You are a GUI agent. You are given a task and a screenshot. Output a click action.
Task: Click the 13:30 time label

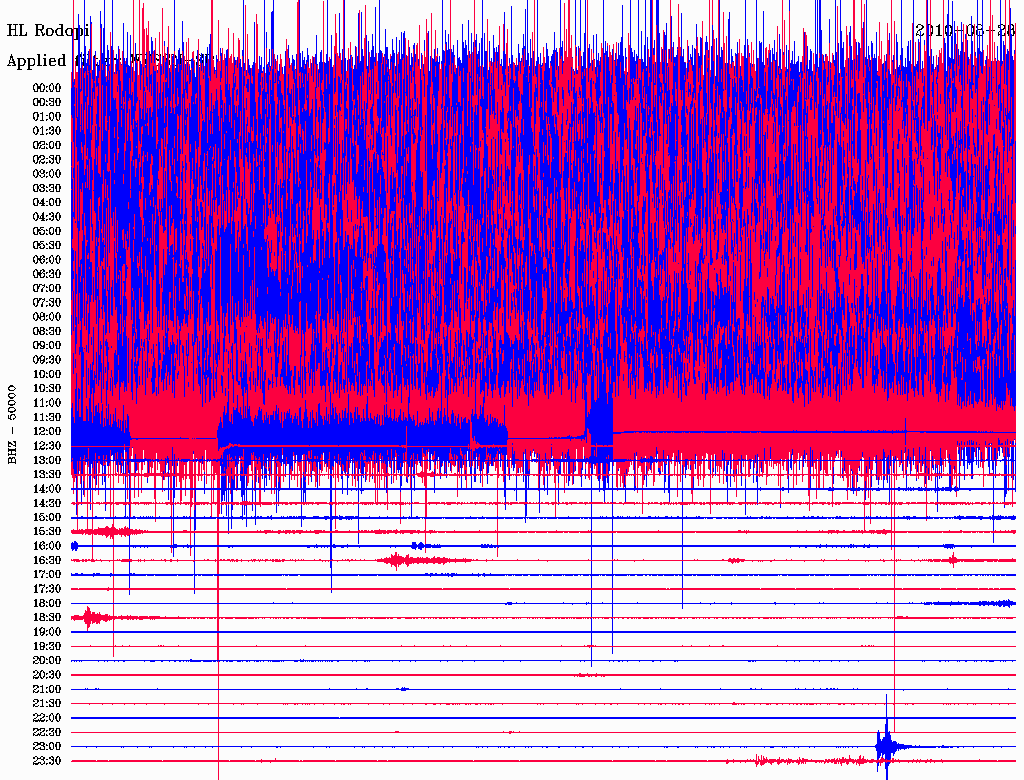pyautogui.click(x=47, y=475)
